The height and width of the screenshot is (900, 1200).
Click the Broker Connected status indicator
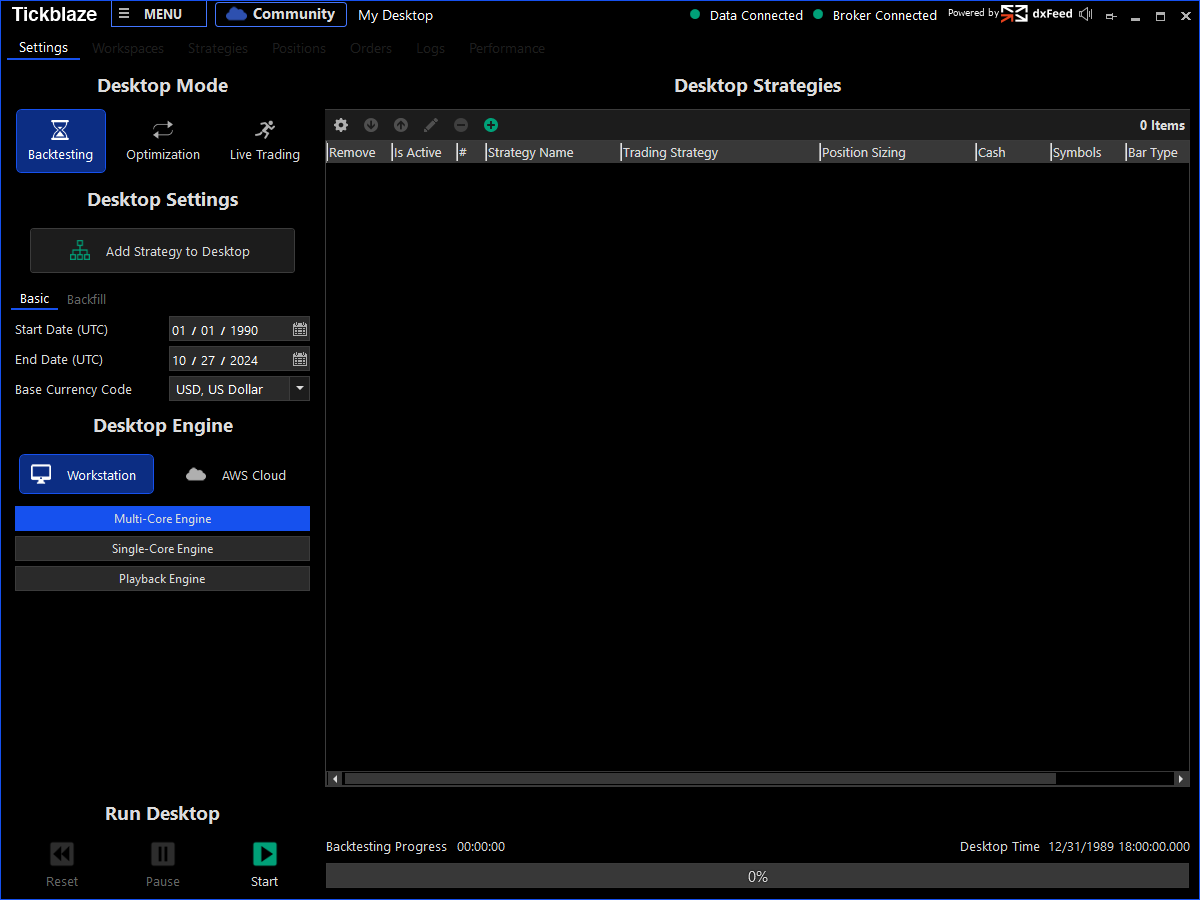coord(875,15)
